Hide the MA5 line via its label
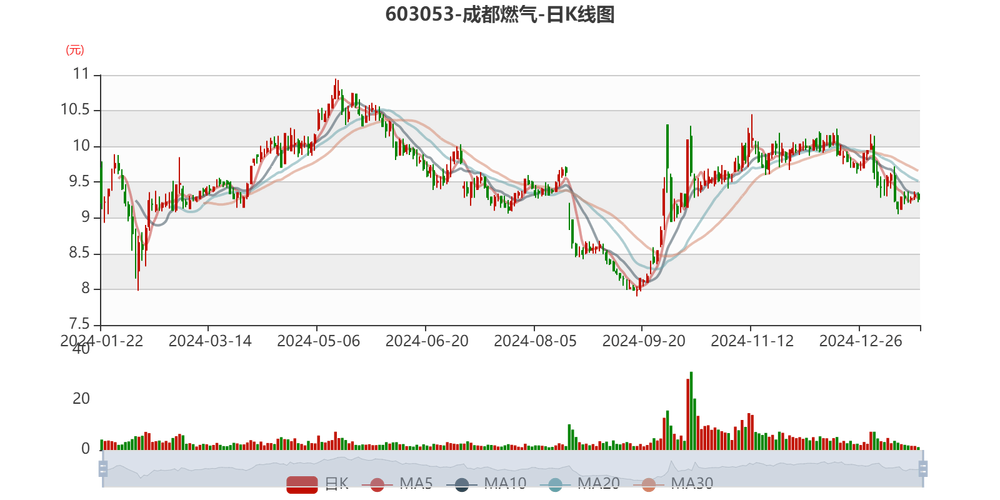1000x500 pixels. click(x=415, y=485)
